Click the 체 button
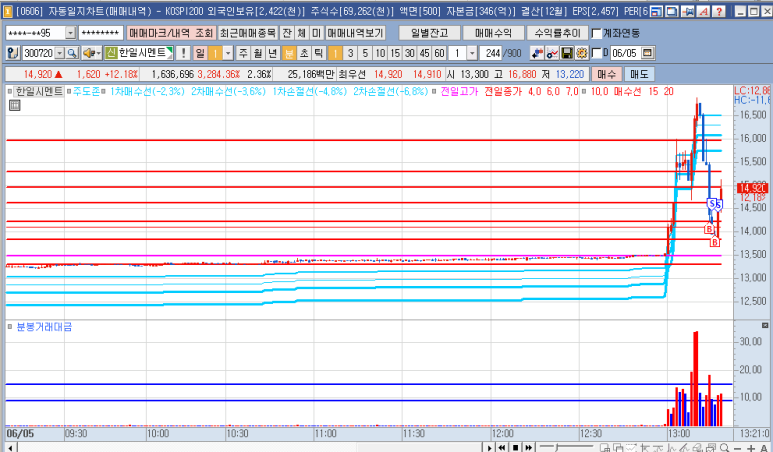 point(302,33)
